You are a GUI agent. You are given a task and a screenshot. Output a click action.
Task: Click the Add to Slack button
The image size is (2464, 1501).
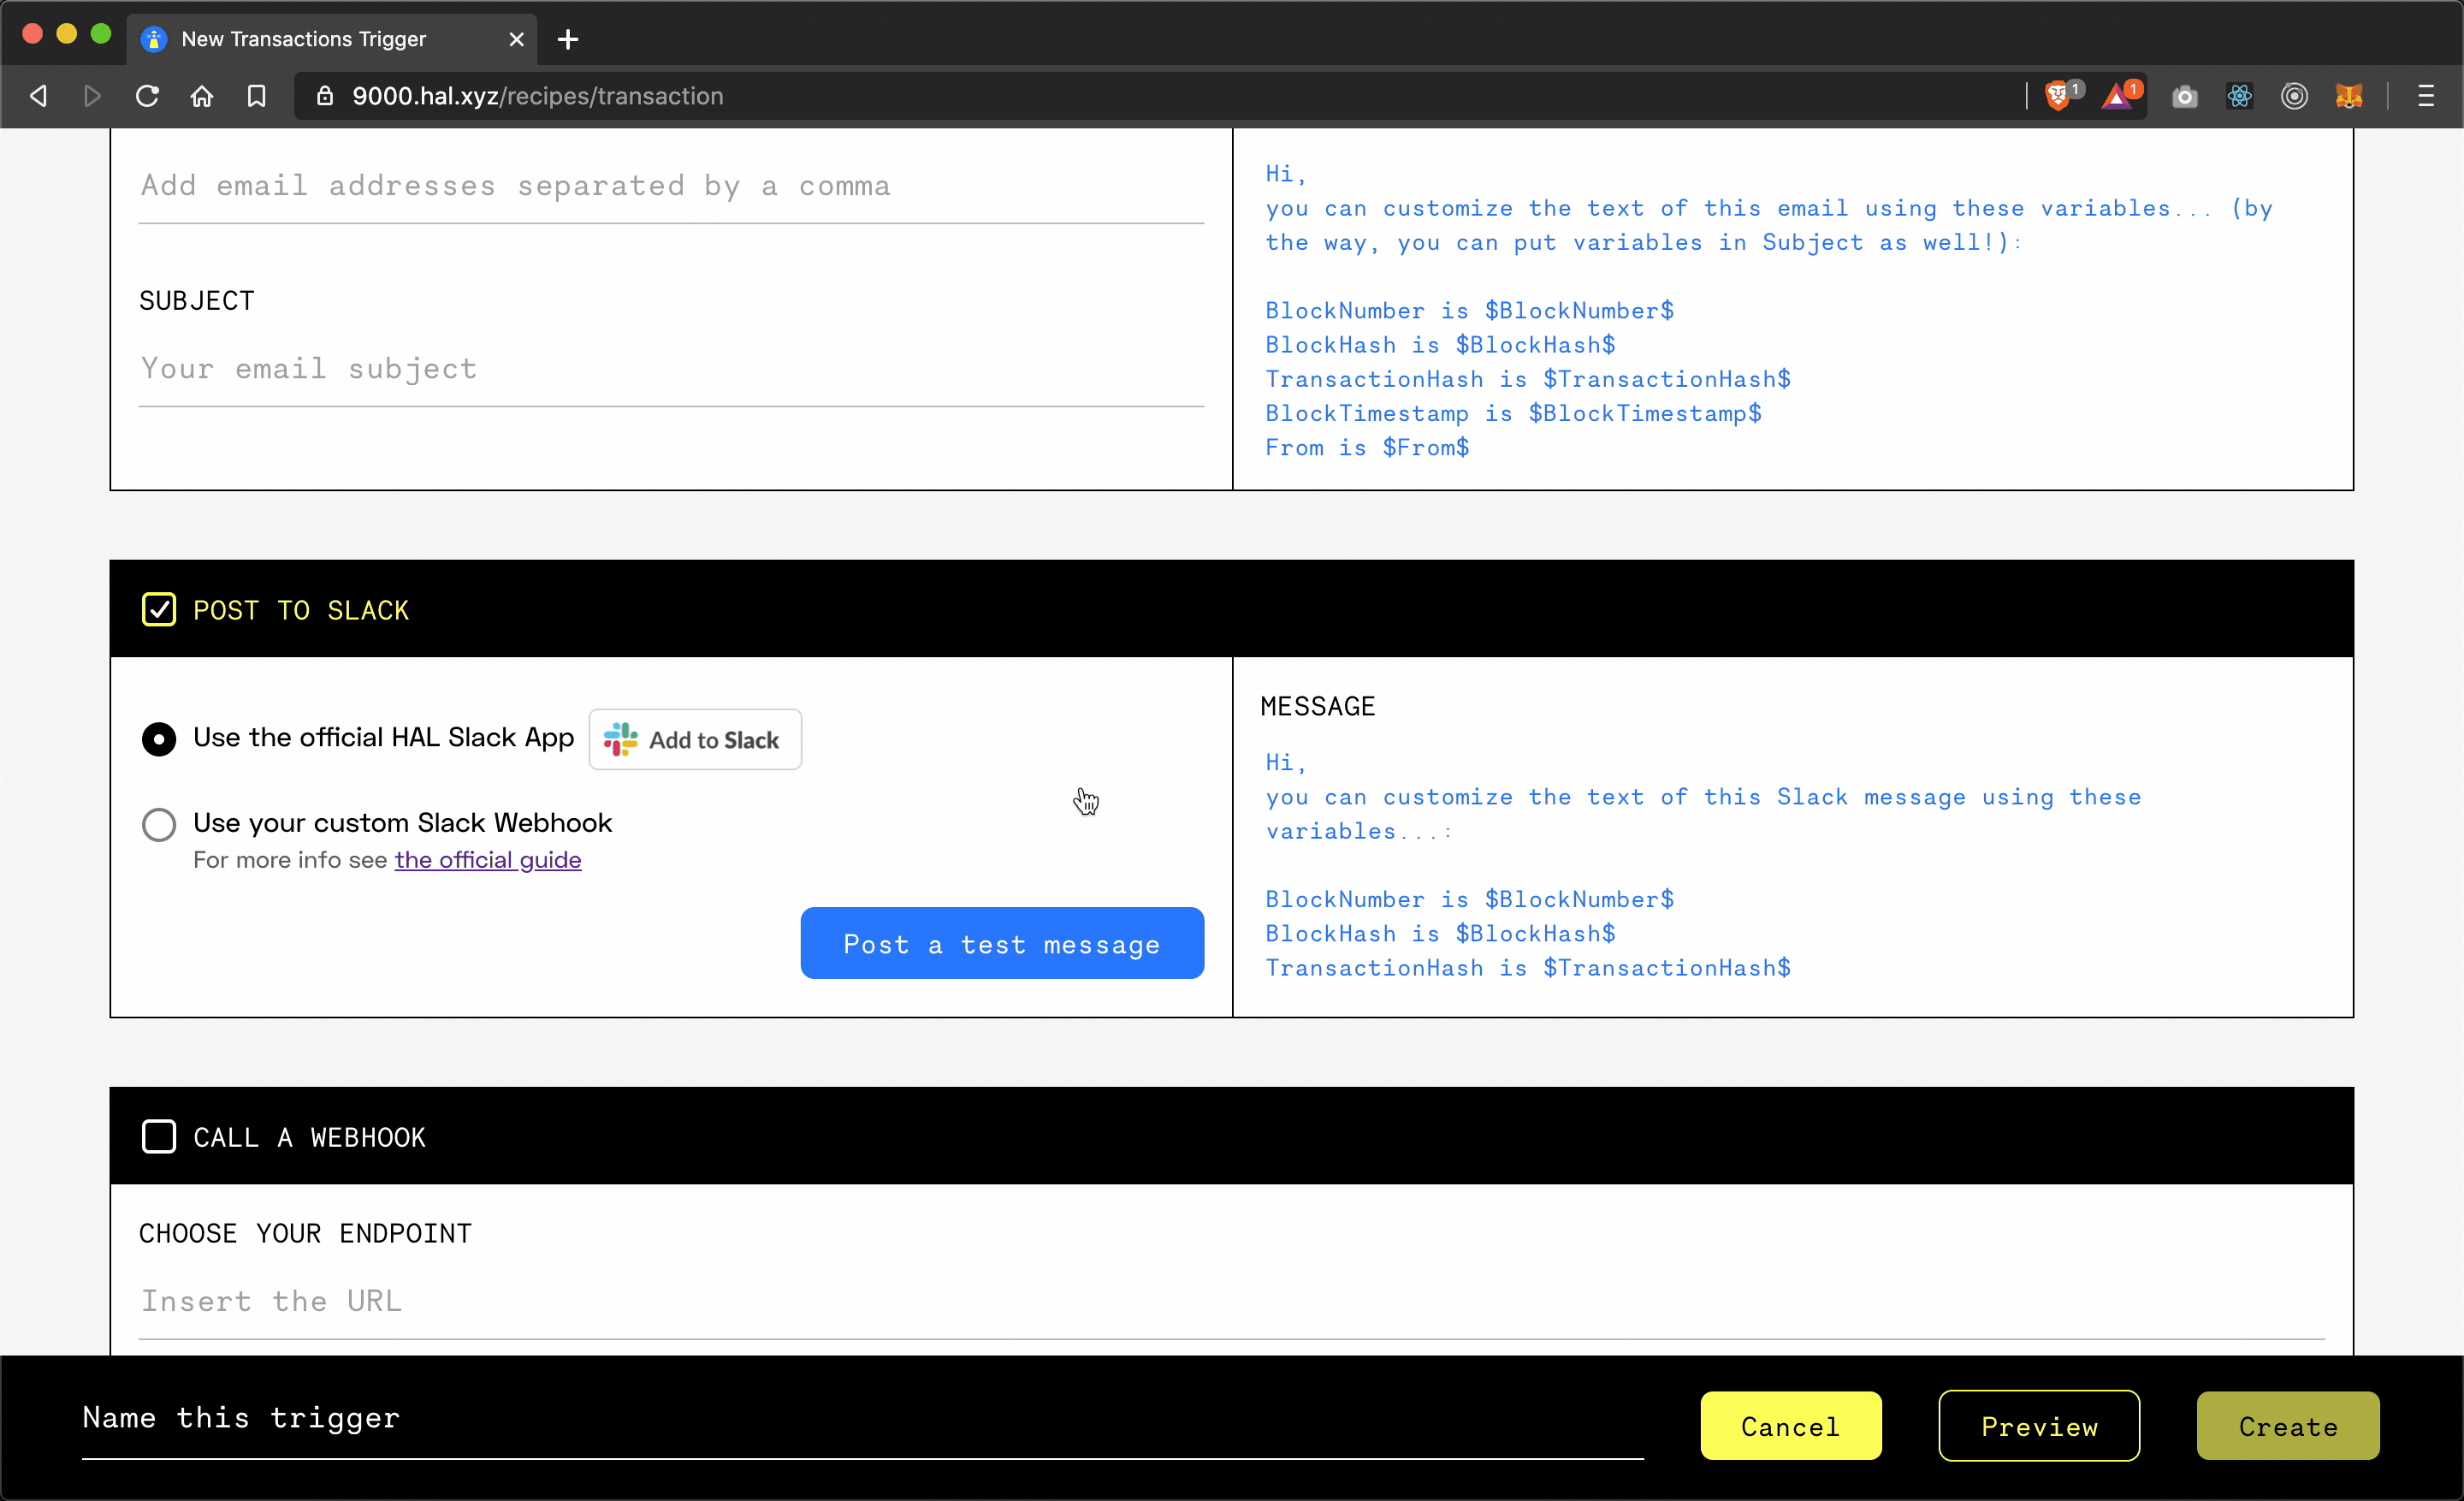(695, 739)
